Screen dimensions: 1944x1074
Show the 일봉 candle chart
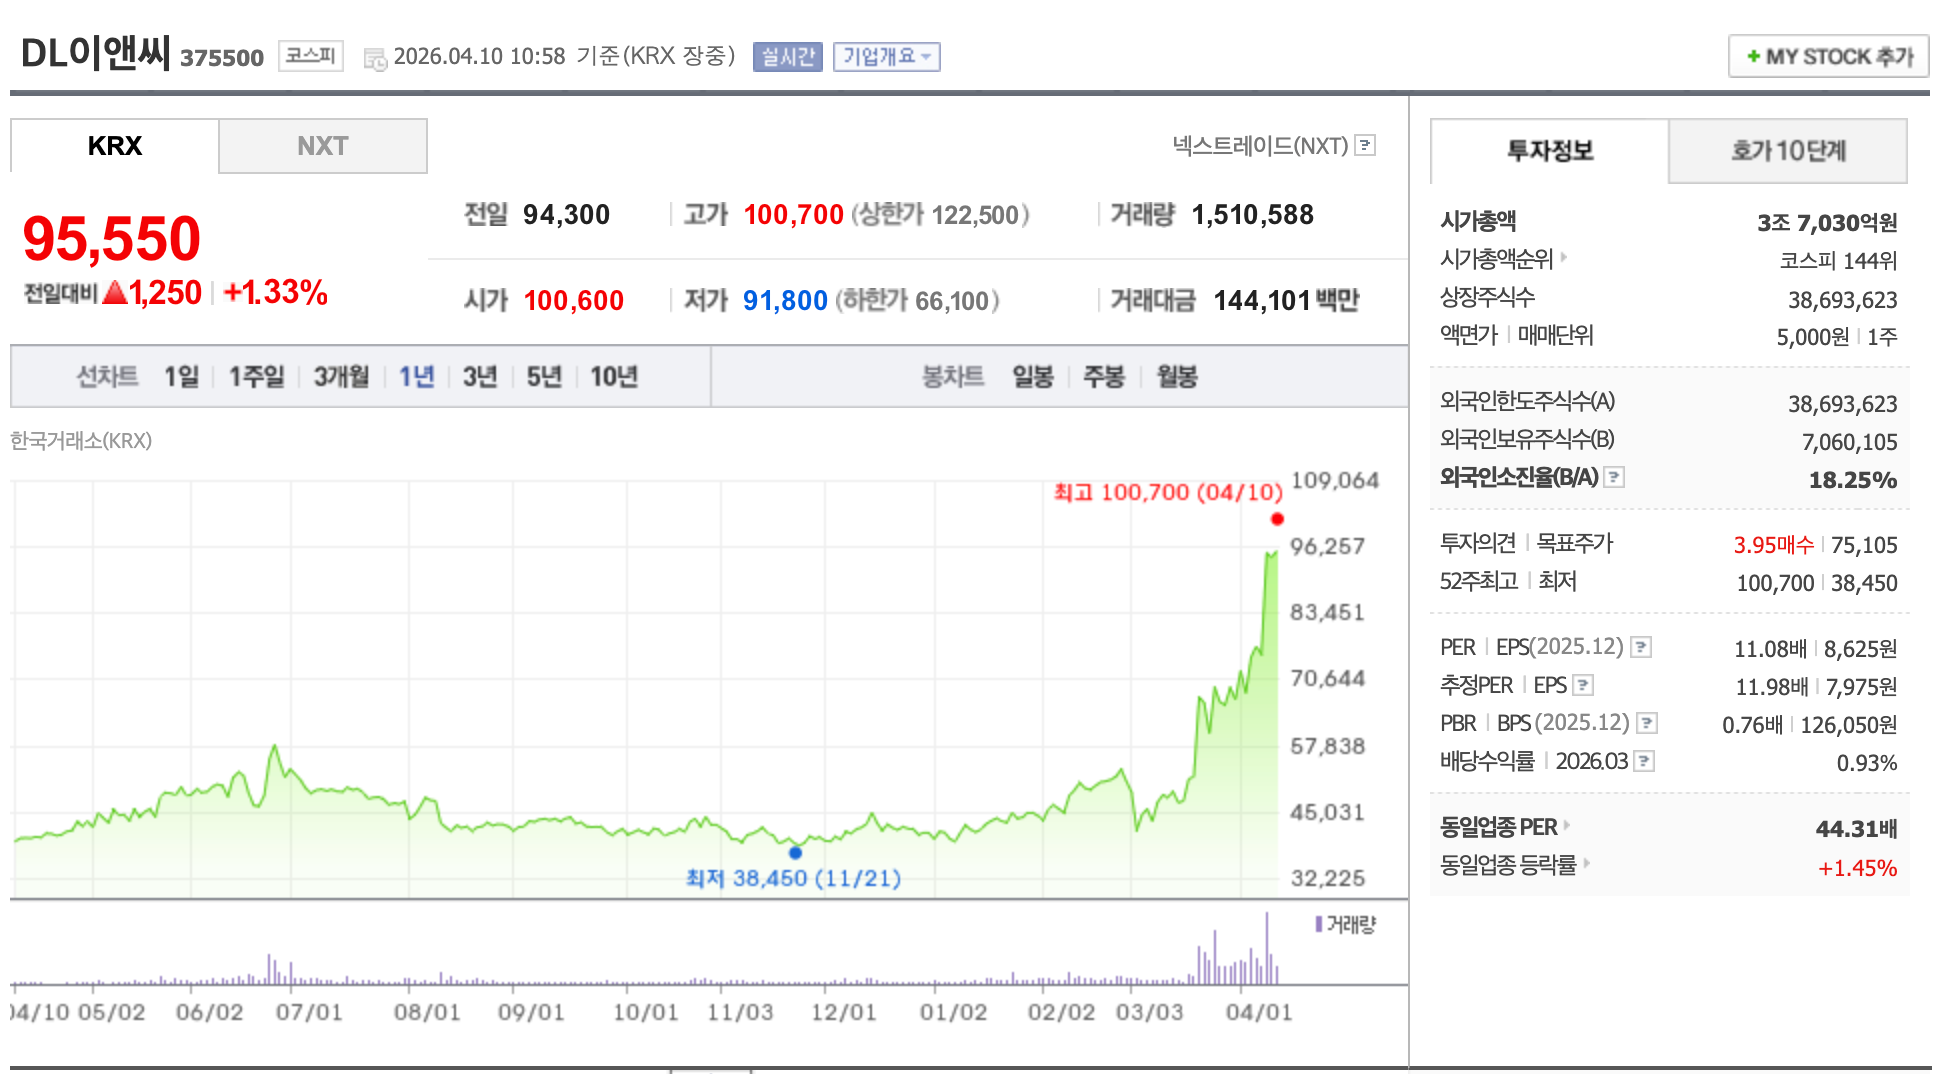point(1033,376)
